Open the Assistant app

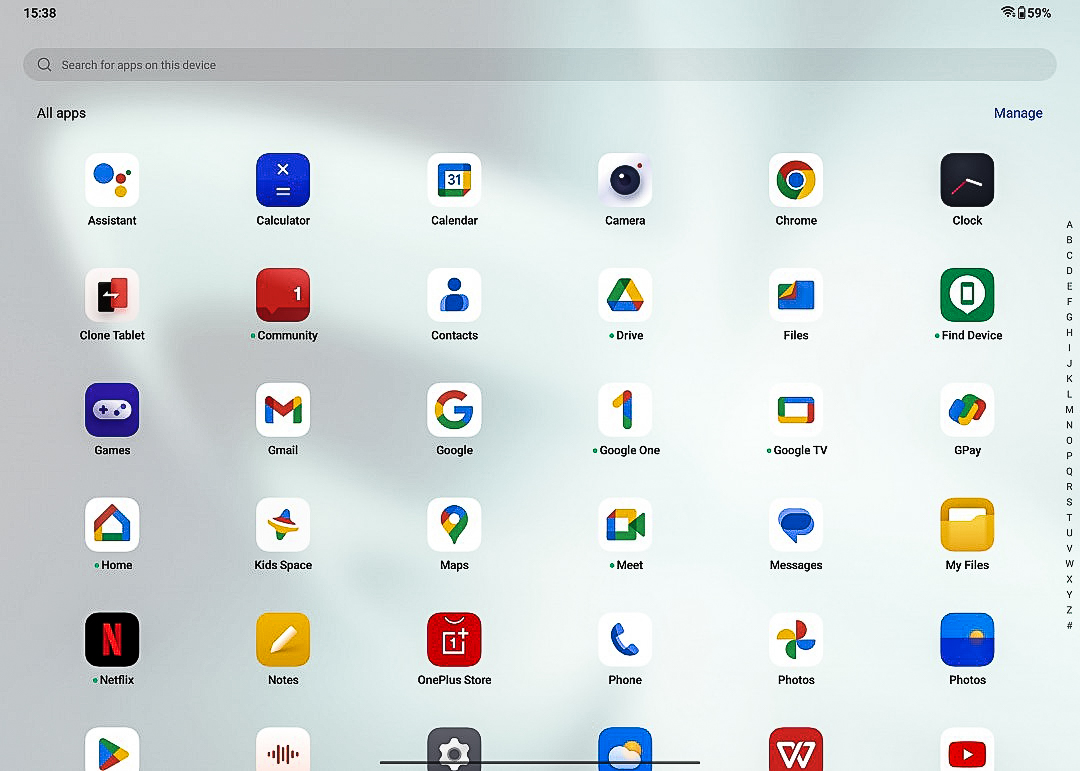coord(112,181)
